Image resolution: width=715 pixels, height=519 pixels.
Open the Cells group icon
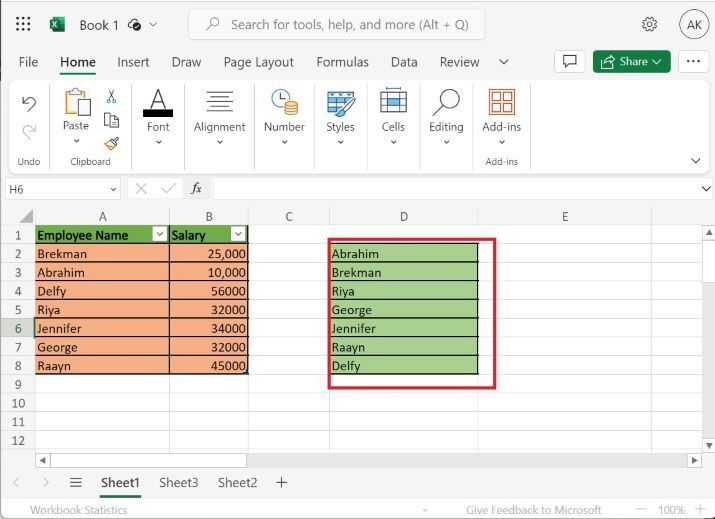point(393,100)
